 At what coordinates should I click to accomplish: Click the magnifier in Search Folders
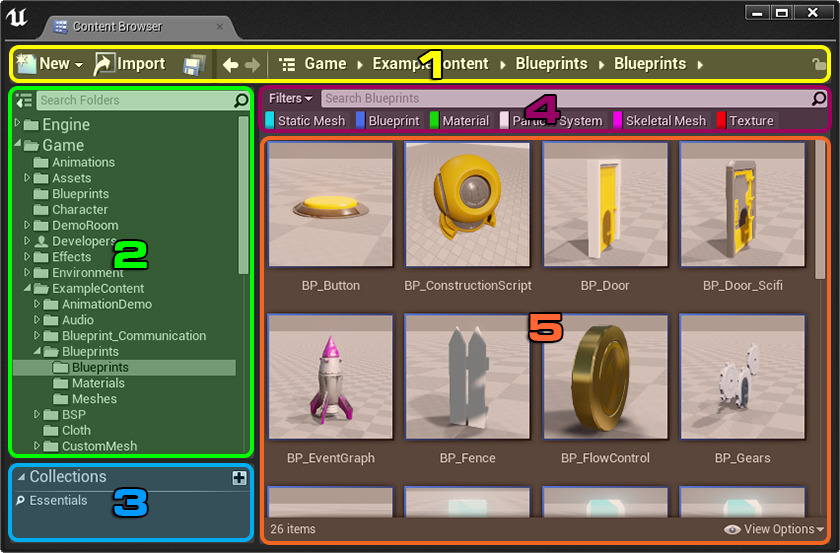[242, 100]
